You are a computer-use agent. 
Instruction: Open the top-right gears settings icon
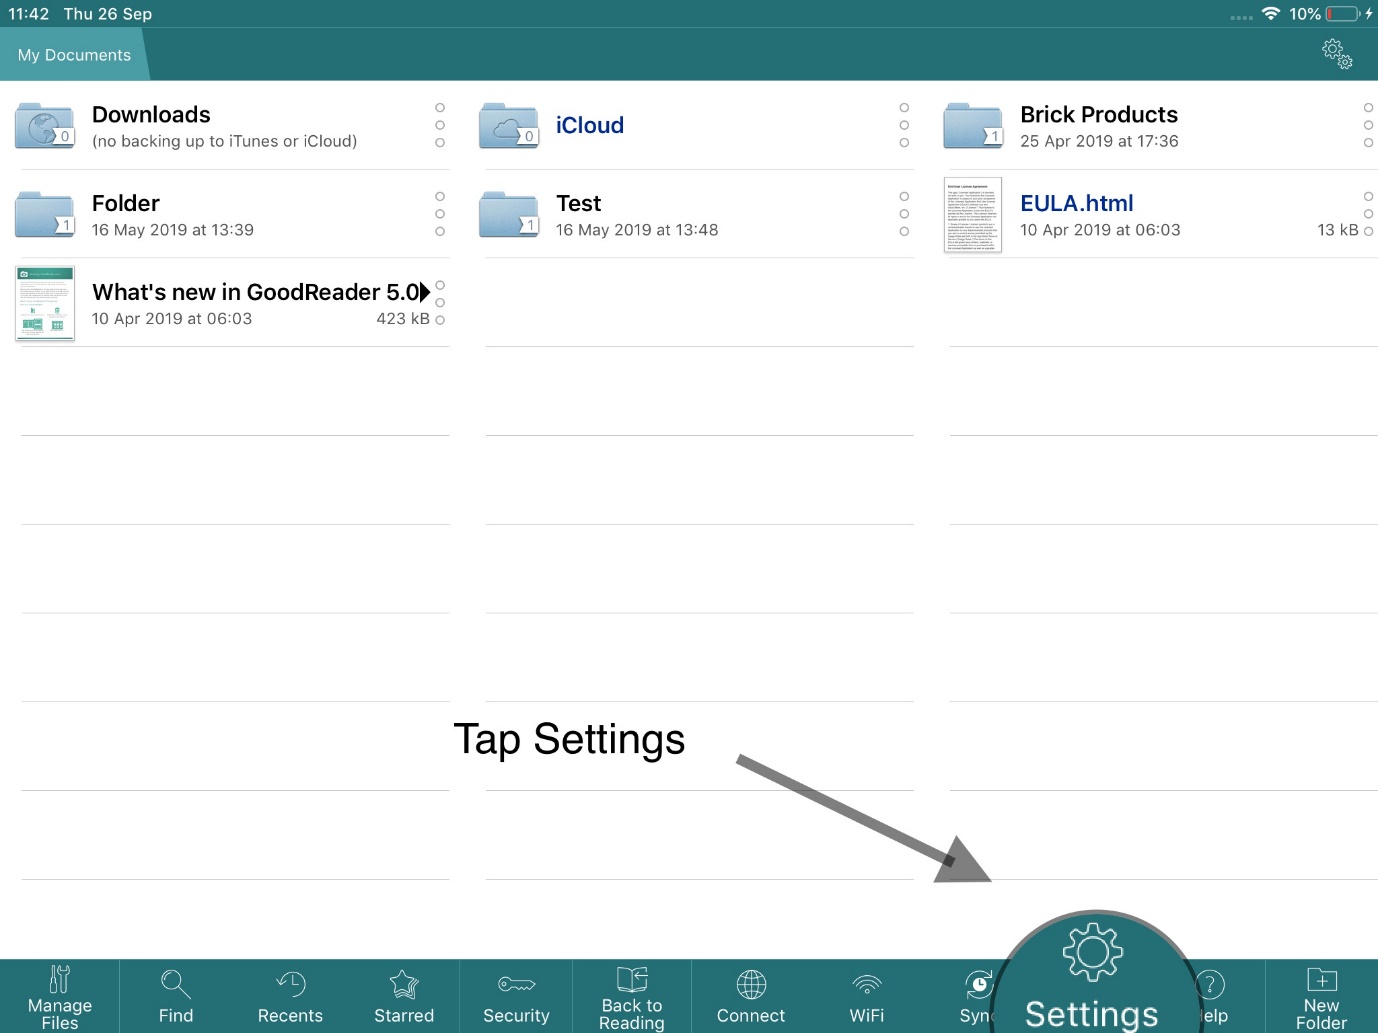tap(1337, 54)
